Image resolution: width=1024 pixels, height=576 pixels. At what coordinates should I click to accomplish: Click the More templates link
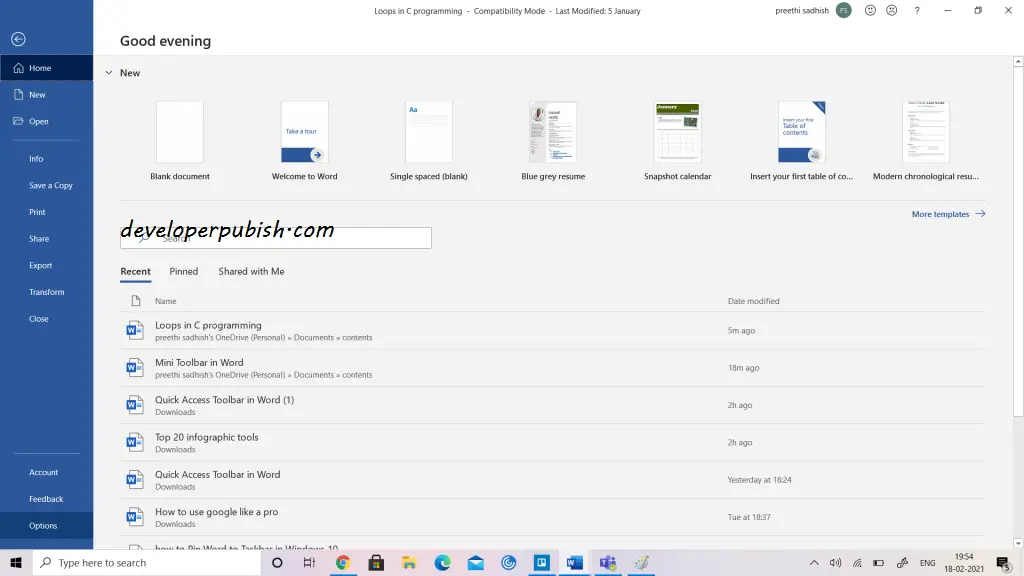[948, 214]
